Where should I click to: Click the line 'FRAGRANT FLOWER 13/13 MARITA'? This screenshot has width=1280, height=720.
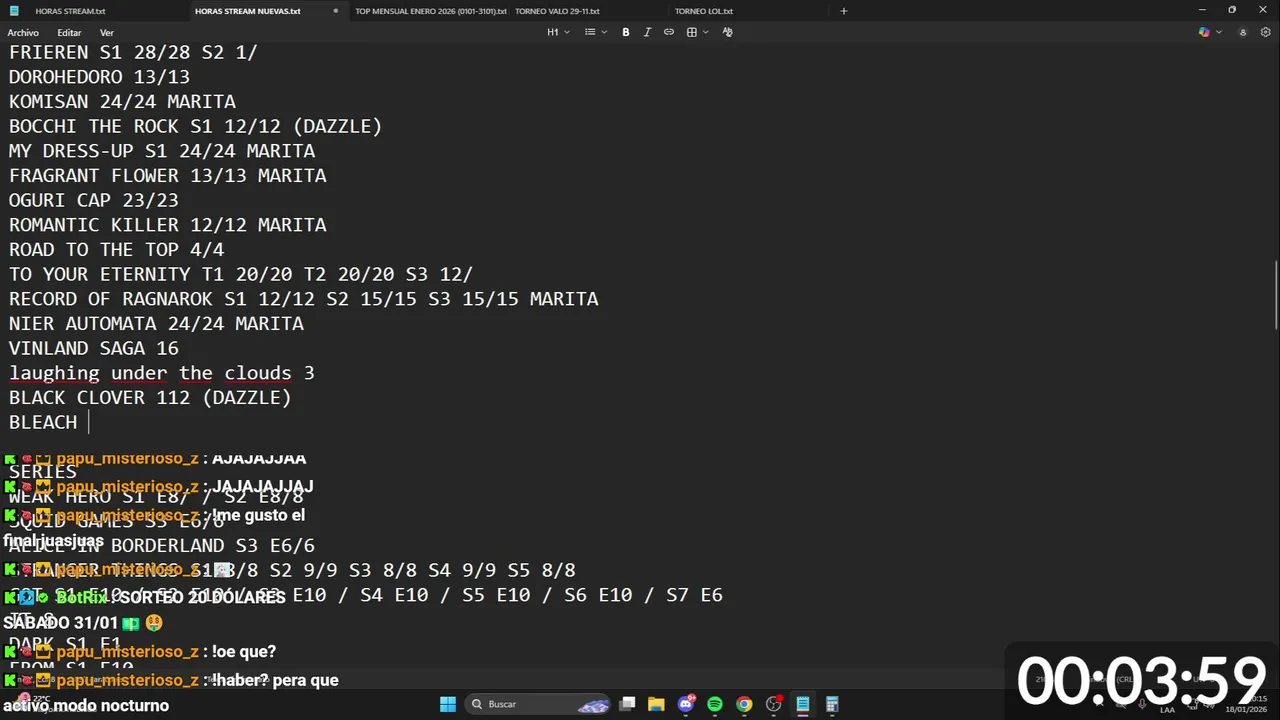click(168, 175)
